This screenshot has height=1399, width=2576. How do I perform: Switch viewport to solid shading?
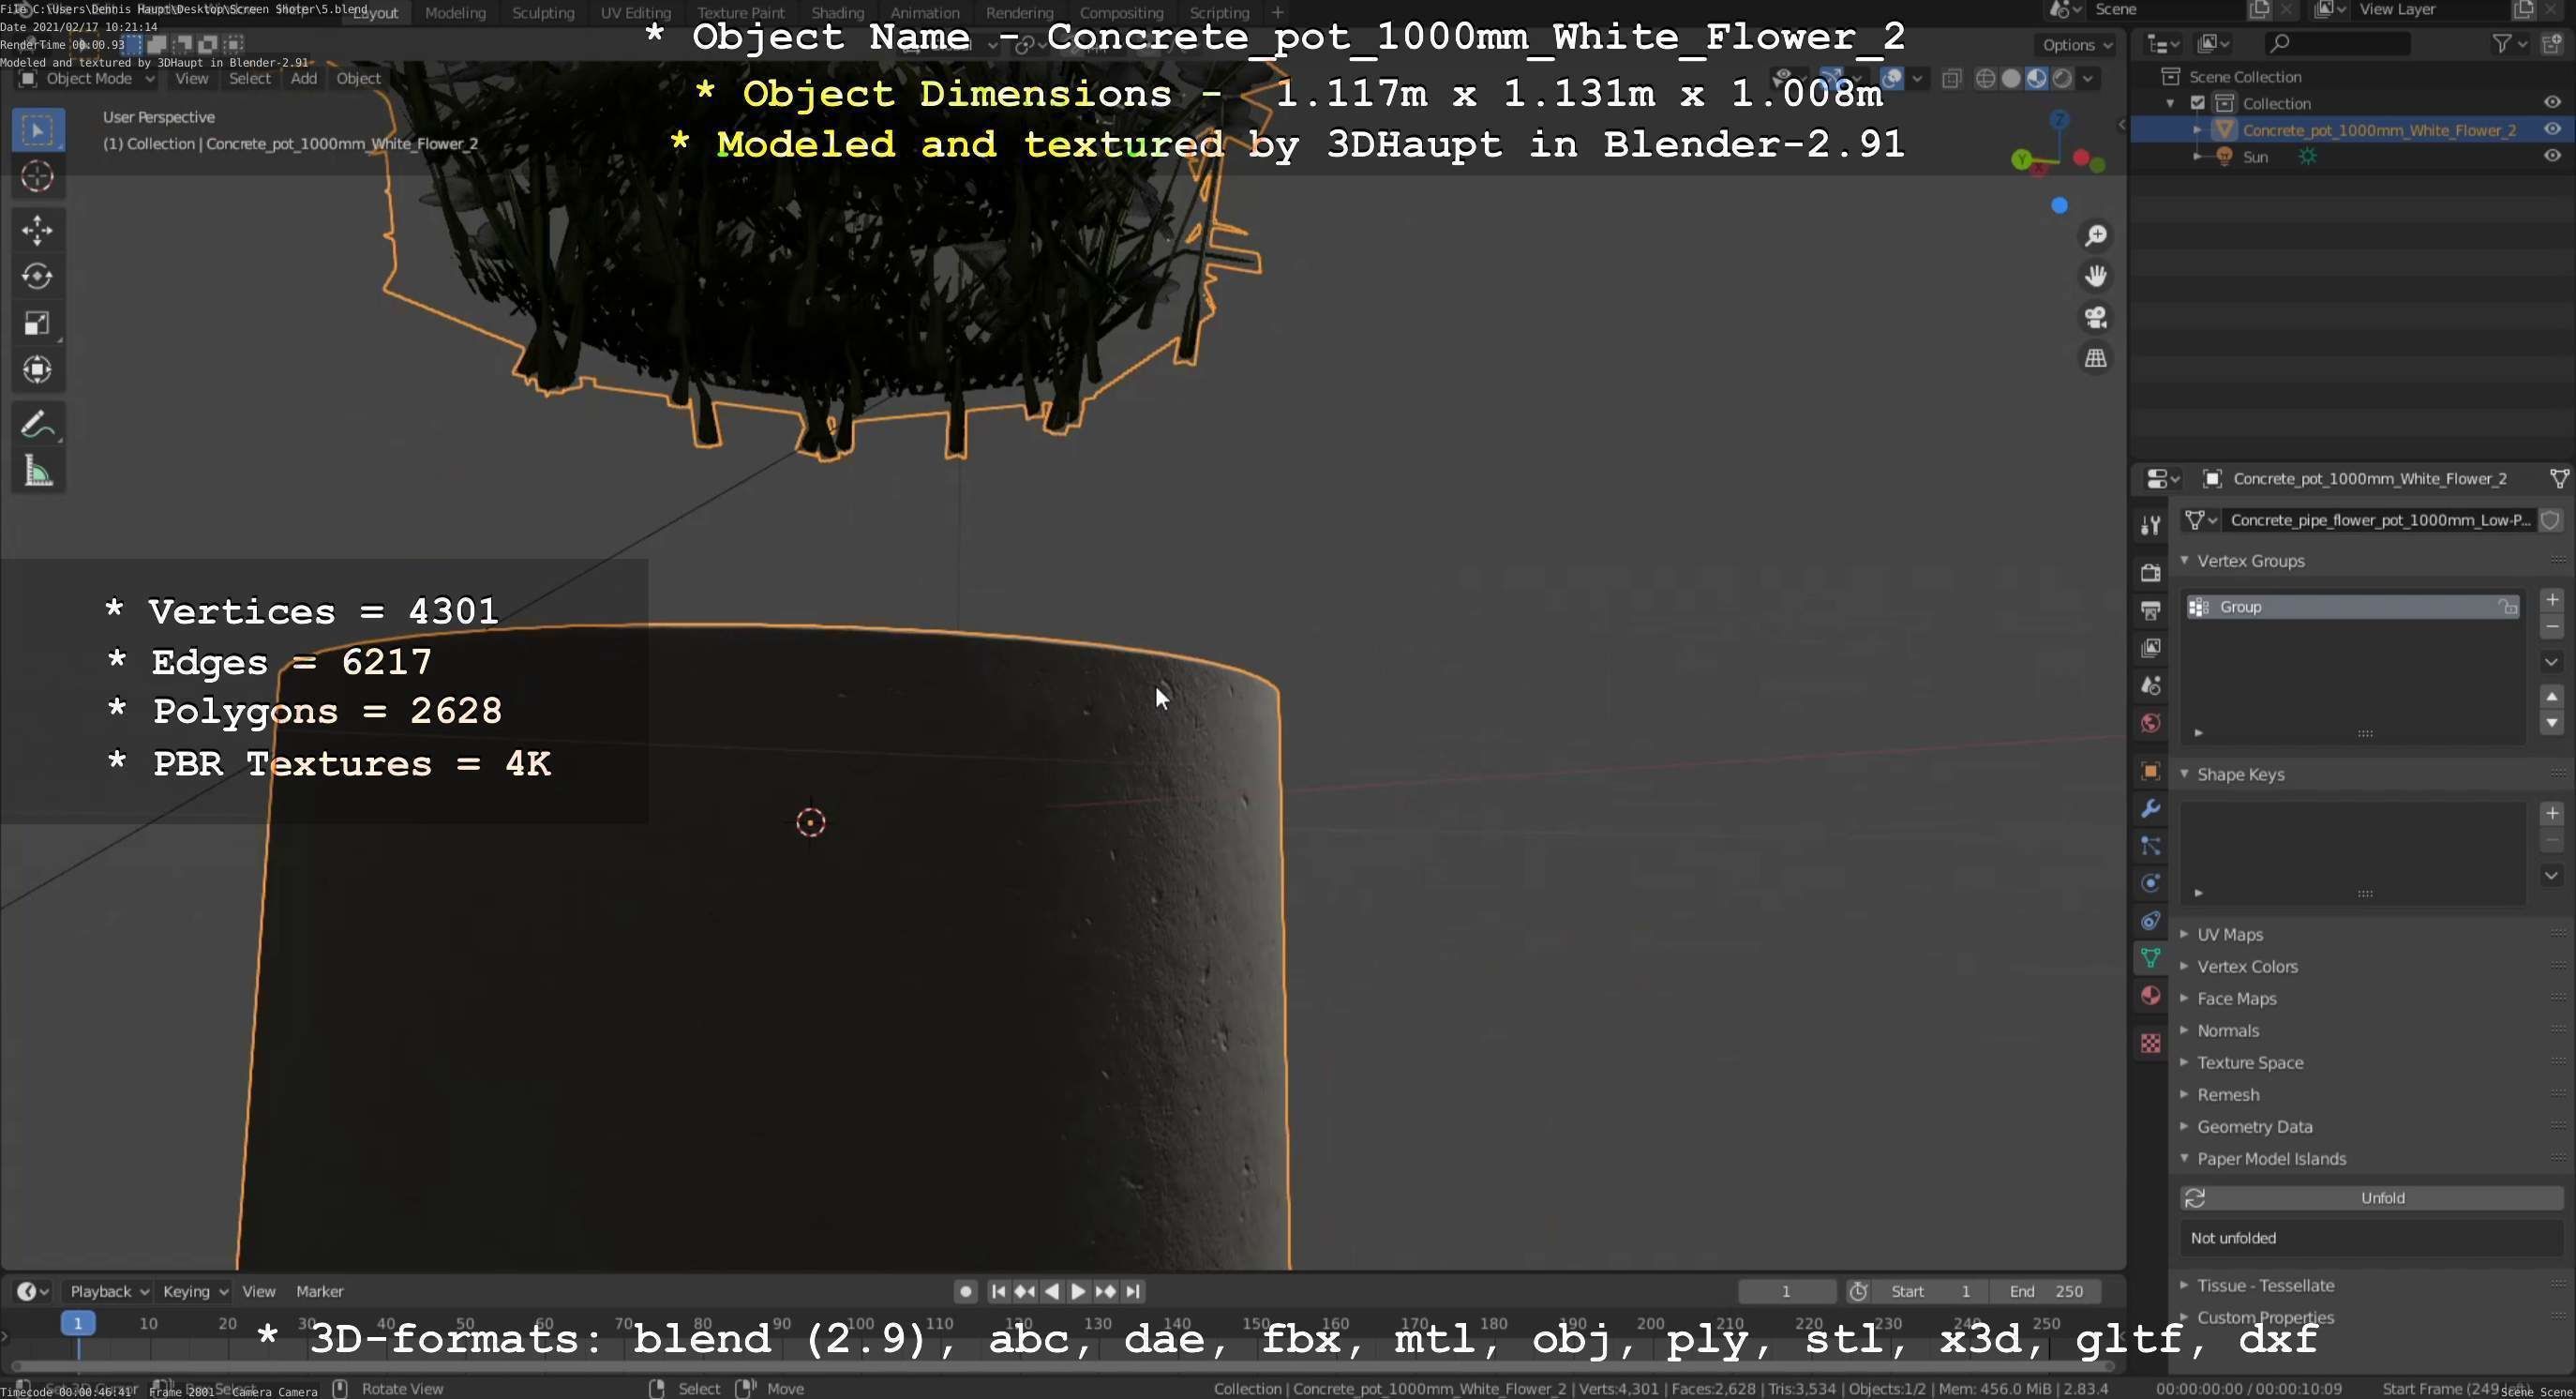[2011, 79]
